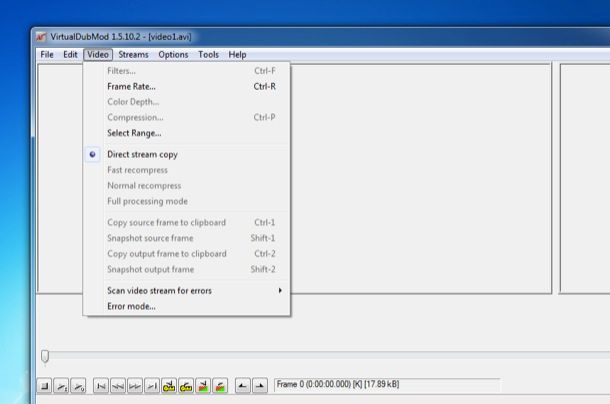Select Frame Rate... menu entry
Viewport: 610px width, 404px height.
tap(188, 86)
